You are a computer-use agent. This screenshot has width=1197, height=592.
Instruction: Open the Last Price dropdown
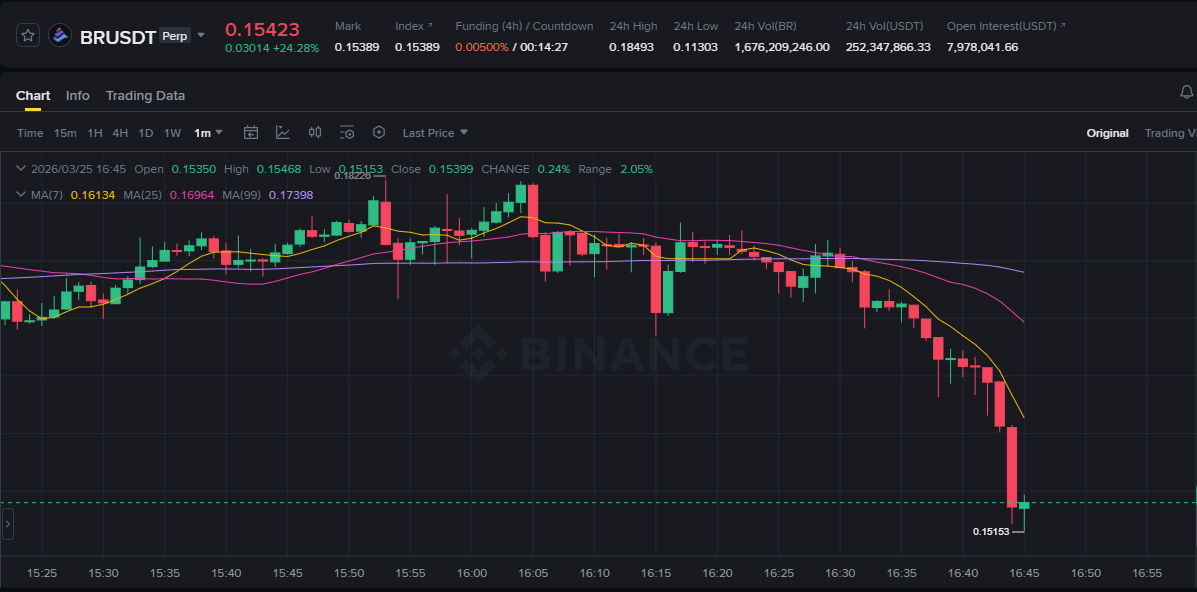coord(435,133)
